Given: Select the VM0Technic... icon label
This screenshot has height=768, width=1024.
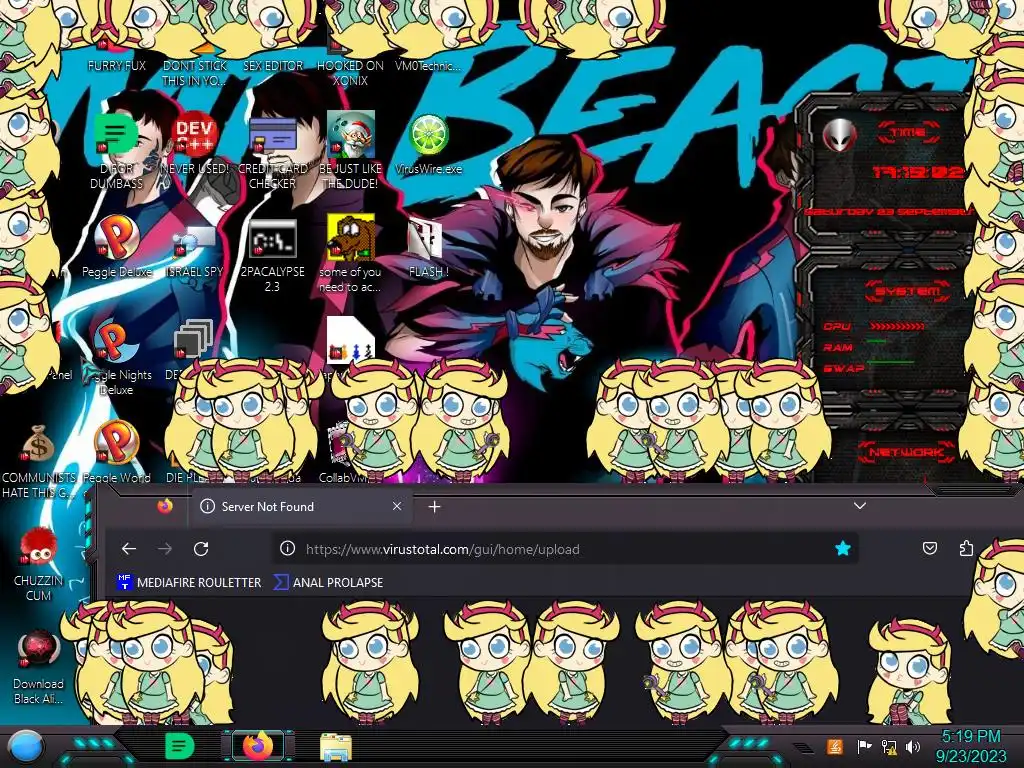Looking at the screenshot, I should (428, 65).
